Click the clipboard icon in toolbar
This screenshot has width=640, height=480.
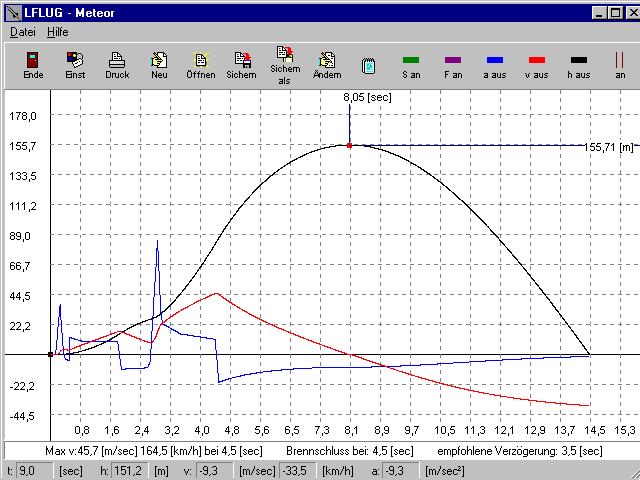point(369,66)
